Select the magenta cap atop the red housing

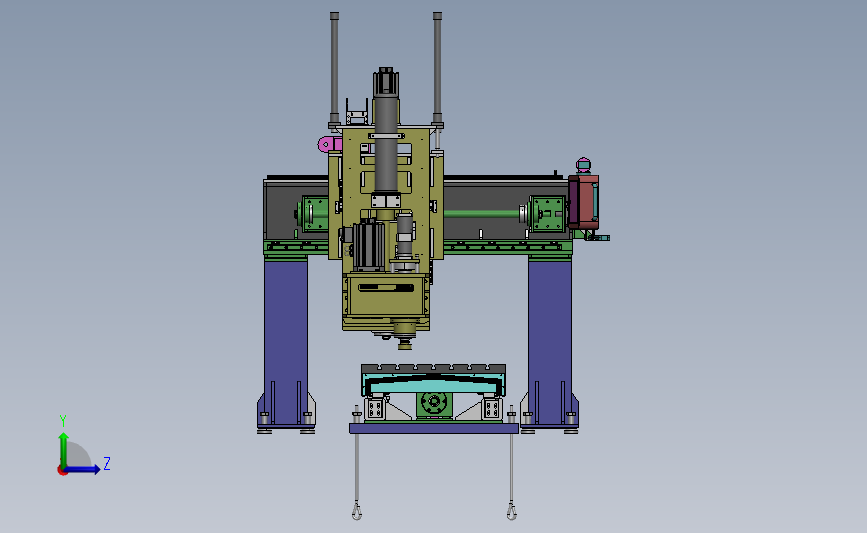pos(583,165)
